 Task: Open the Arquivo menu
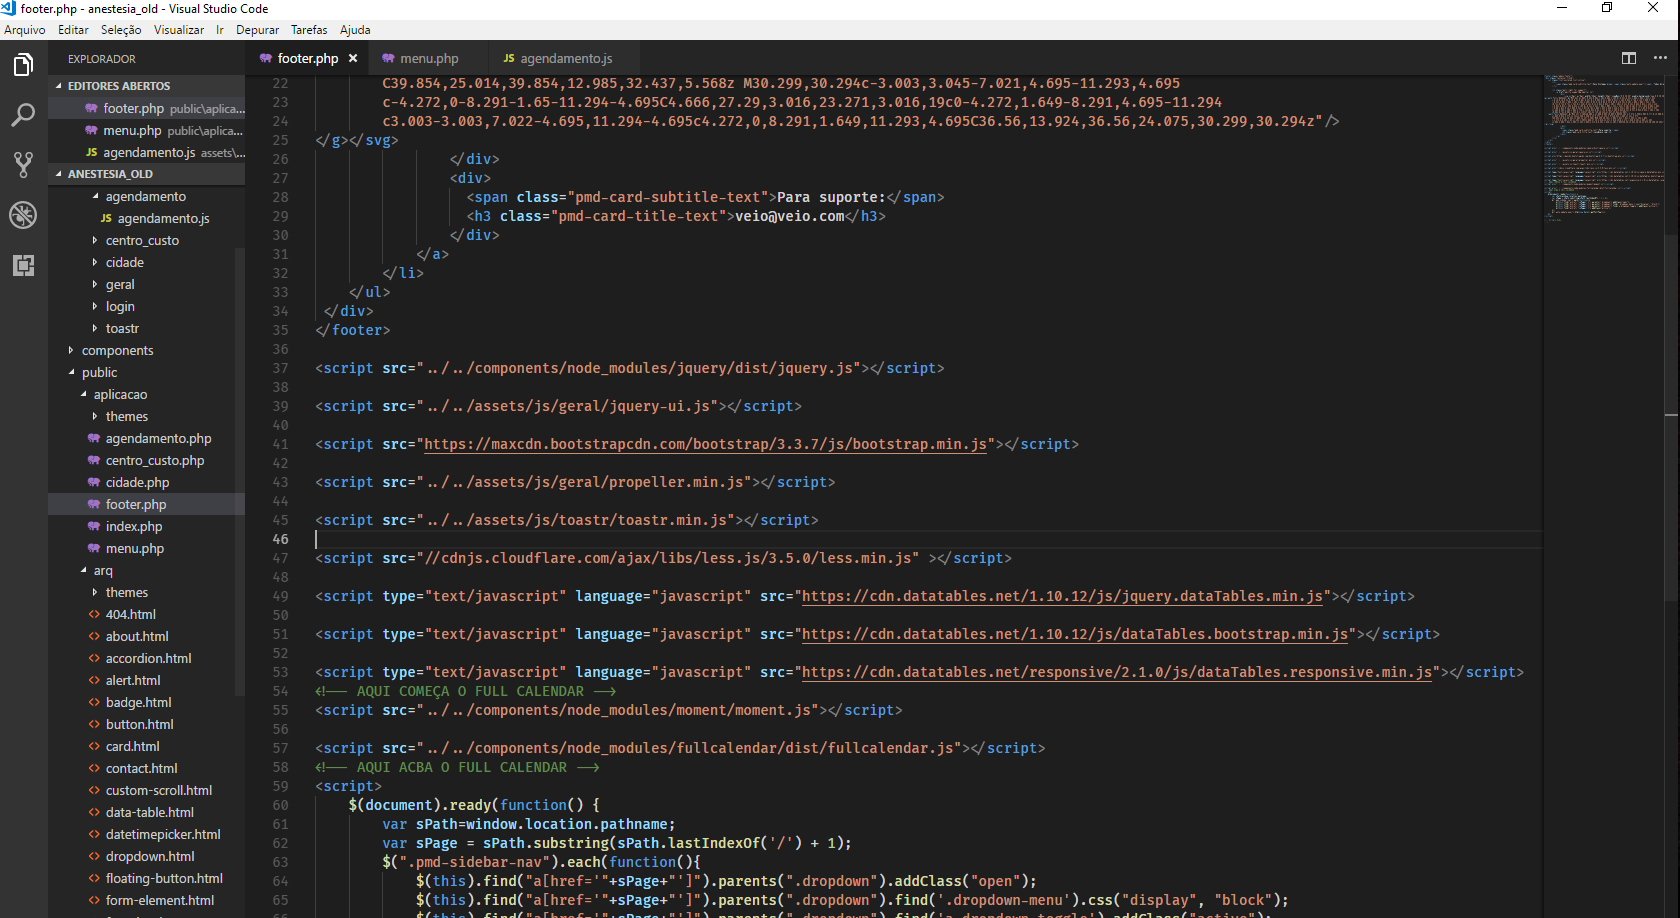(x=25, y=30)
